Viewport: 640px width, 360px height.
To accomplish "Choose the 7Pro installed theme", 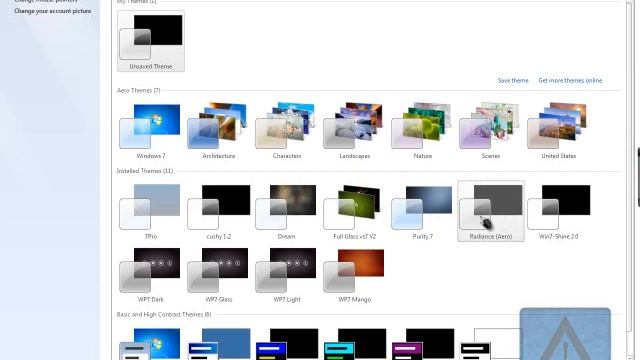I will pyautogui.click(x=151, y=211).
